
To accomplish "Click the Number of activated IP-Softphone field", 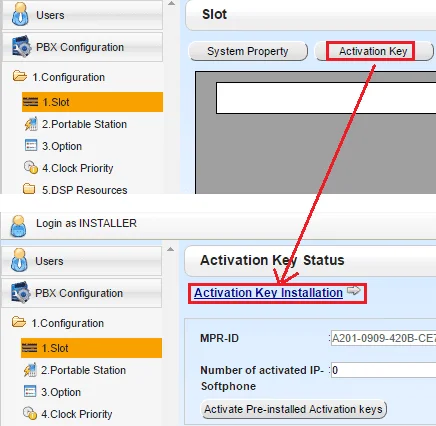I will pyautogui.click(x=383, y=370).
